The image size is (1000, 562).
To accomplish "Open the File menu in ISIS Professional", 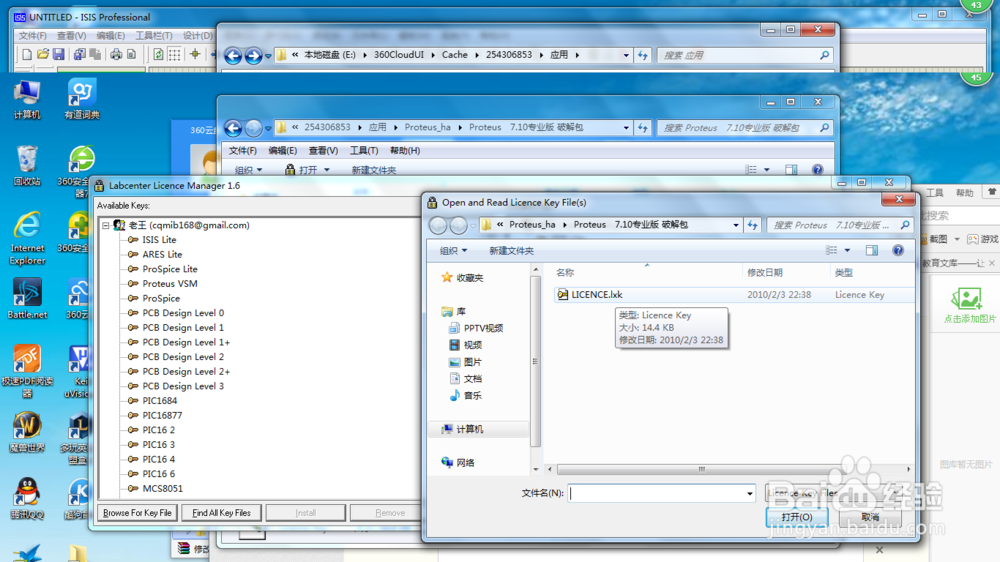I will click(x=33, y=36).
